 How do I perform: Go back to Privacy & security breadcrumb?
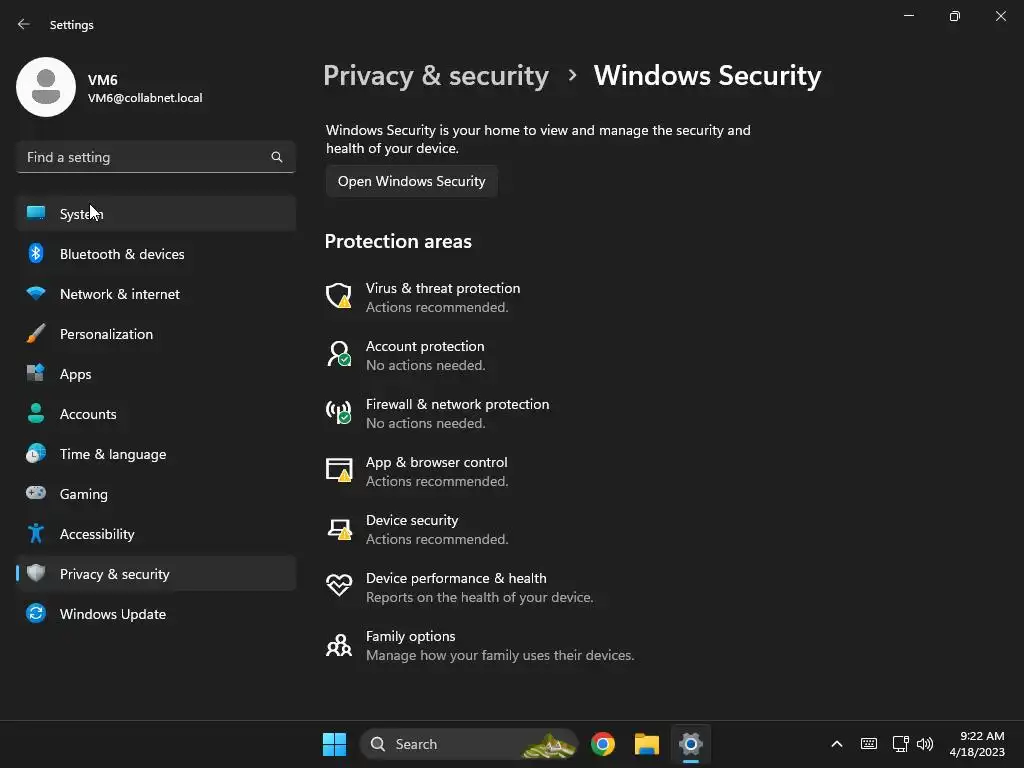436,76
